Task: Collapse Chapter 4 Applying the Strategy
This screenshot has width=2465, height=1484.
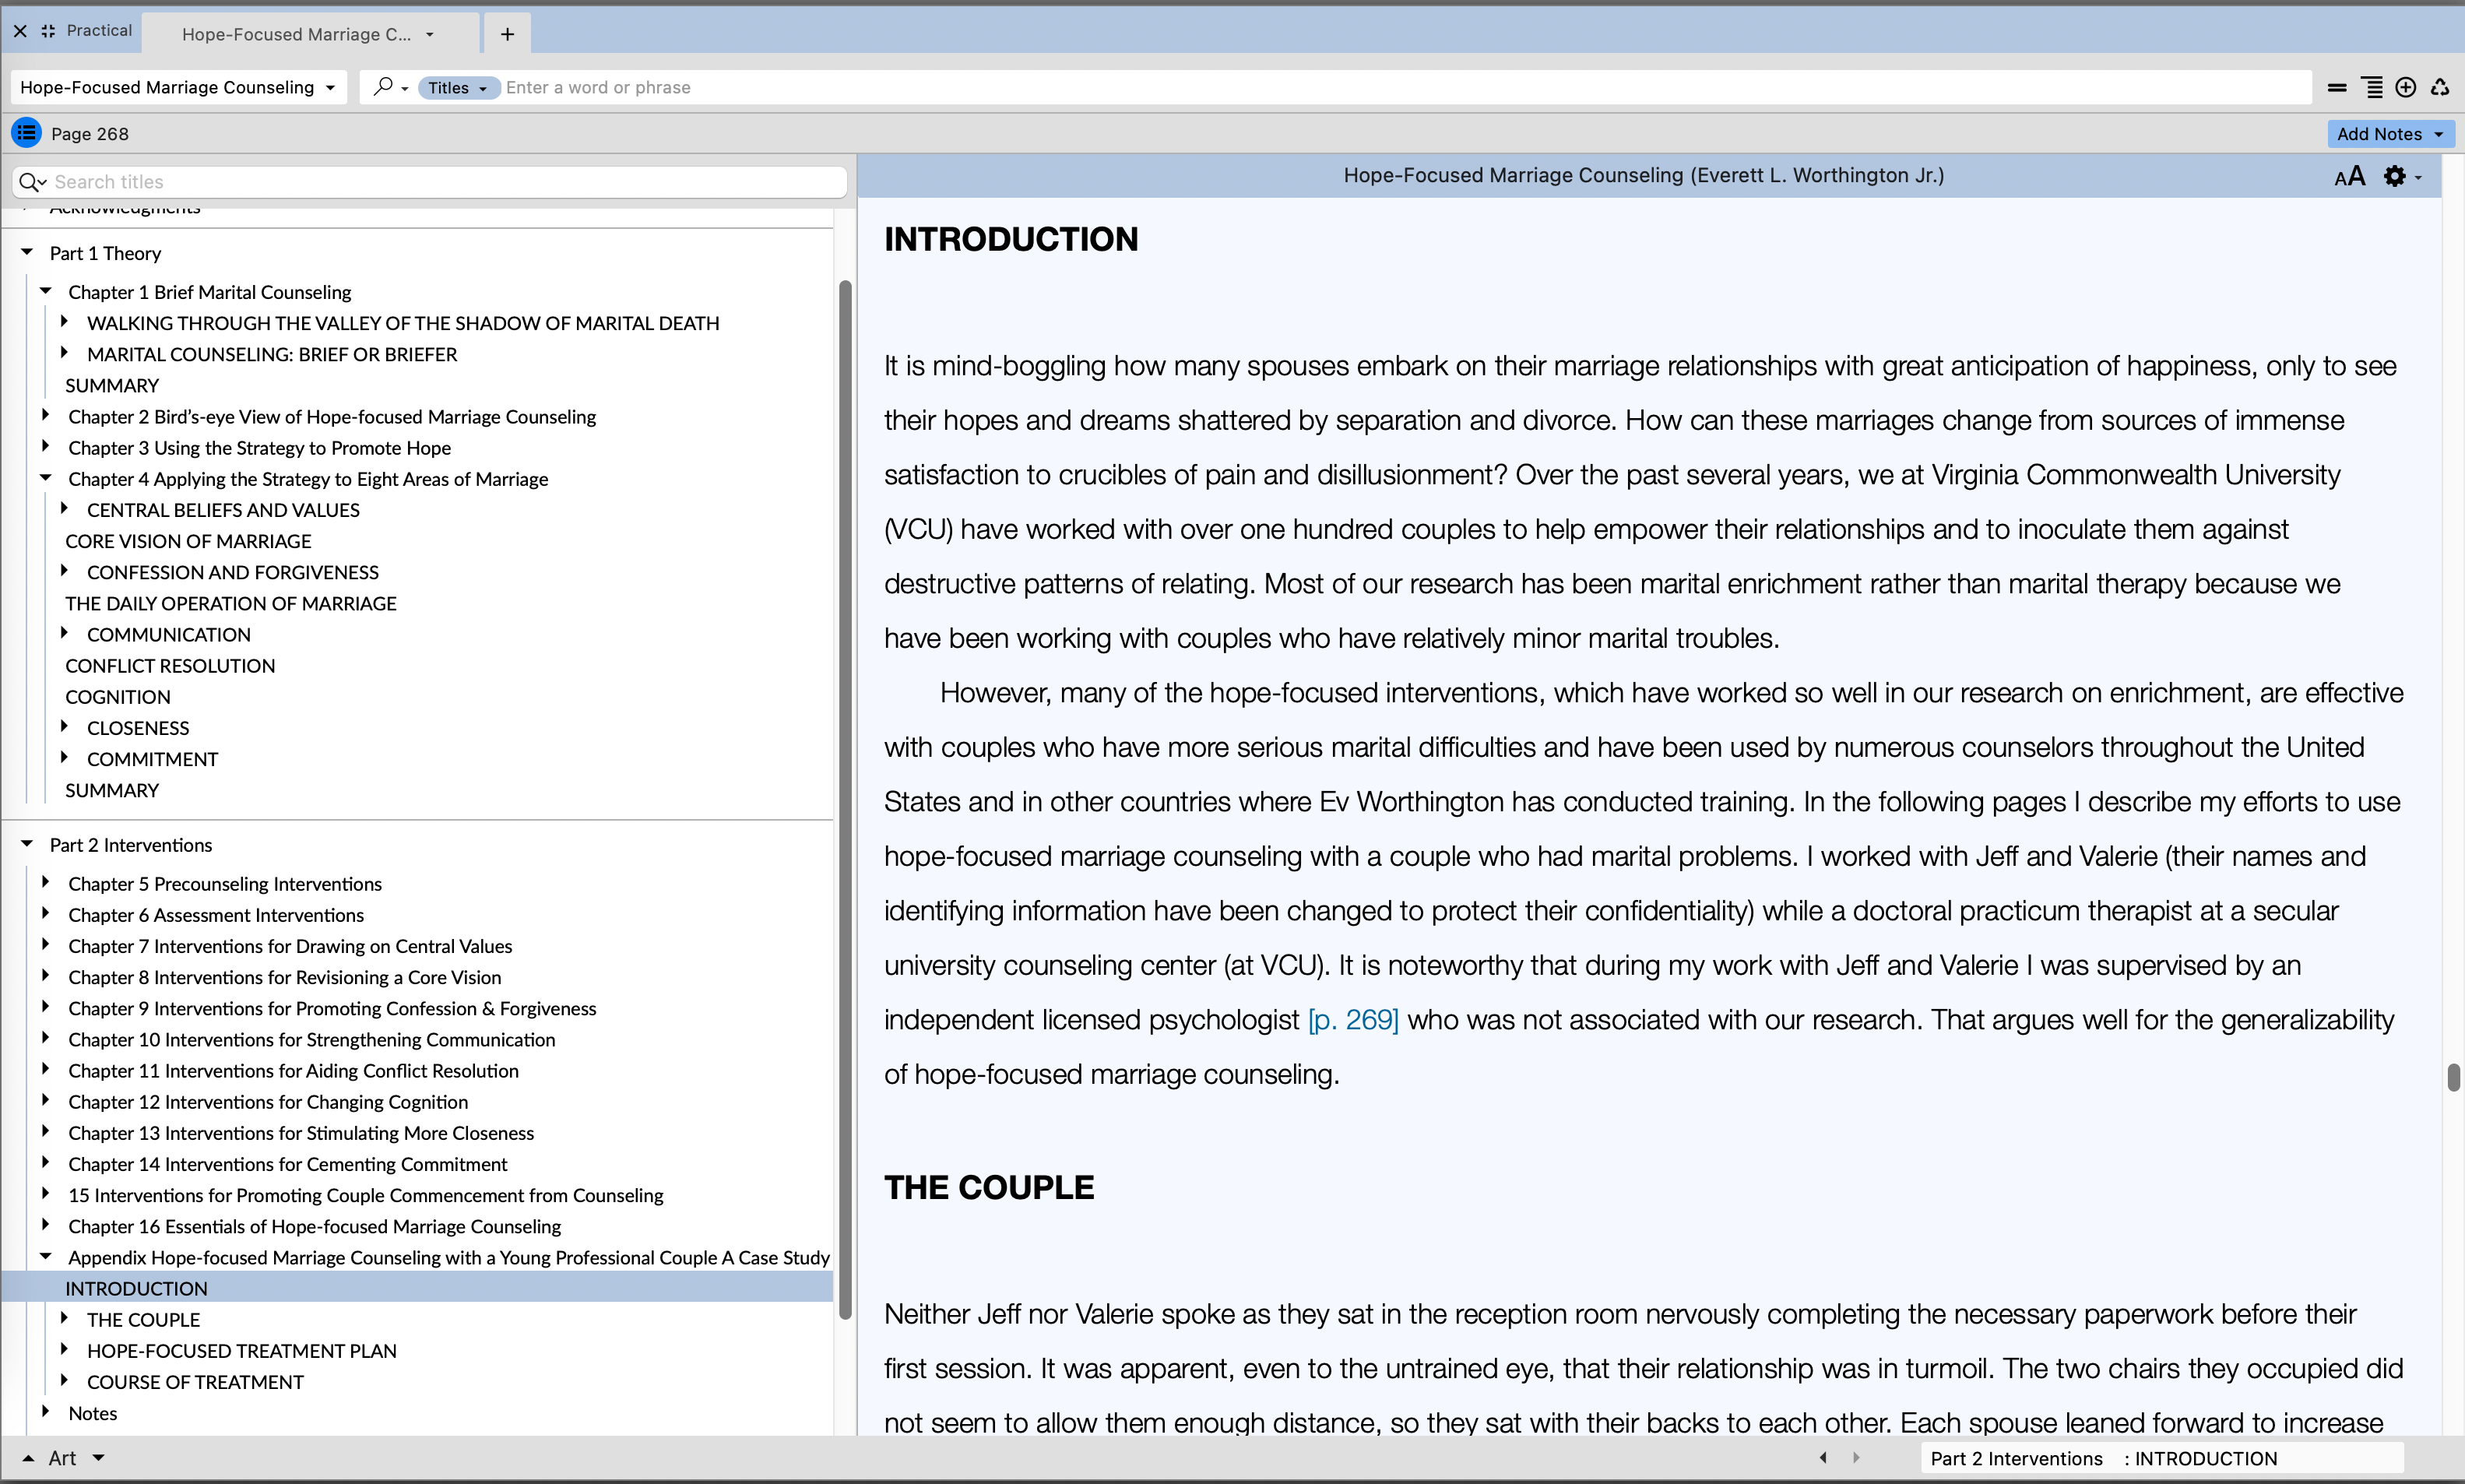Action: click(46, 478)
